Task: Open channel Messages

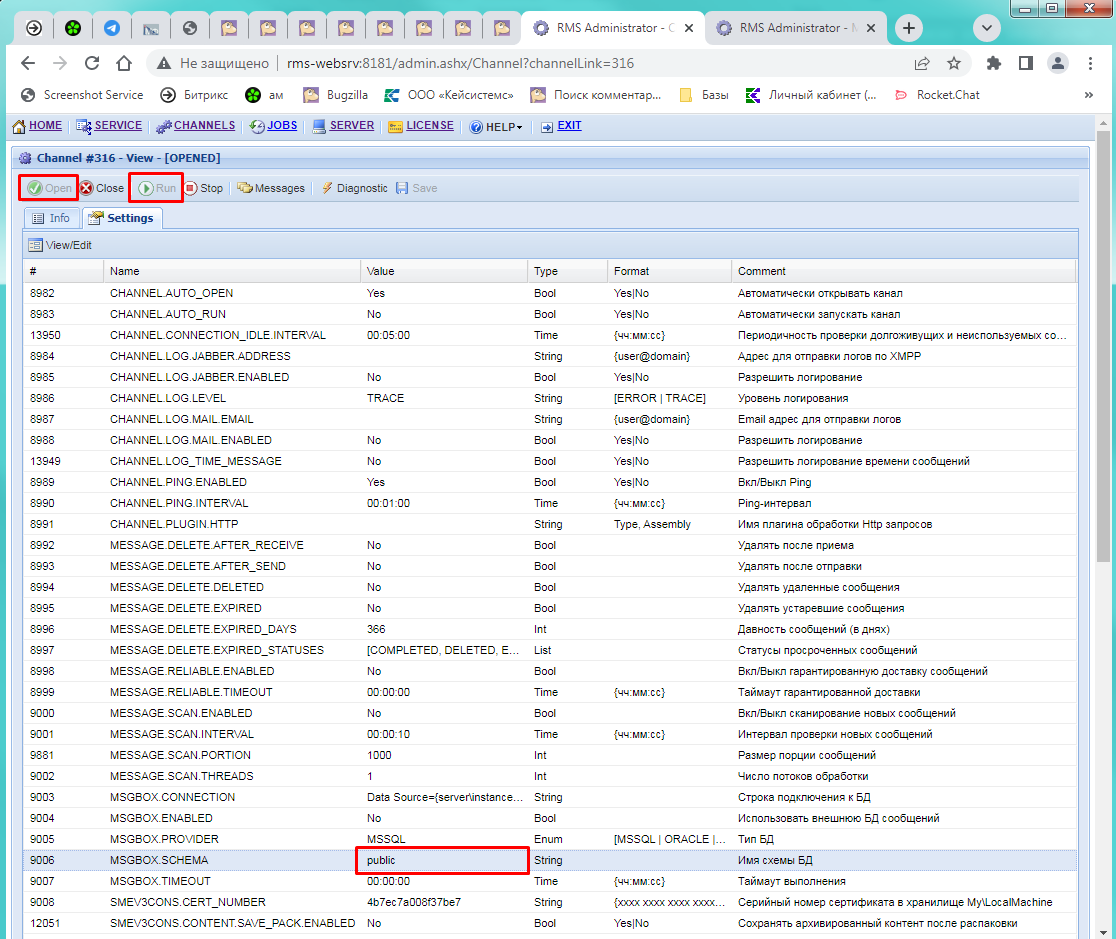Action: 271,188
